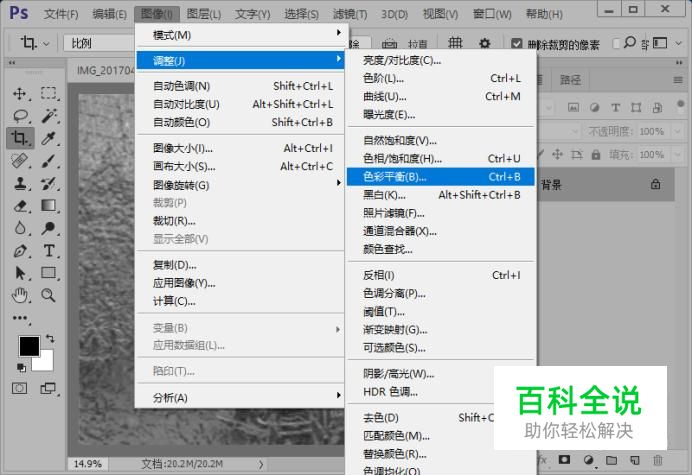
Task: Select the Eyedropper tool
Action: 49,138
